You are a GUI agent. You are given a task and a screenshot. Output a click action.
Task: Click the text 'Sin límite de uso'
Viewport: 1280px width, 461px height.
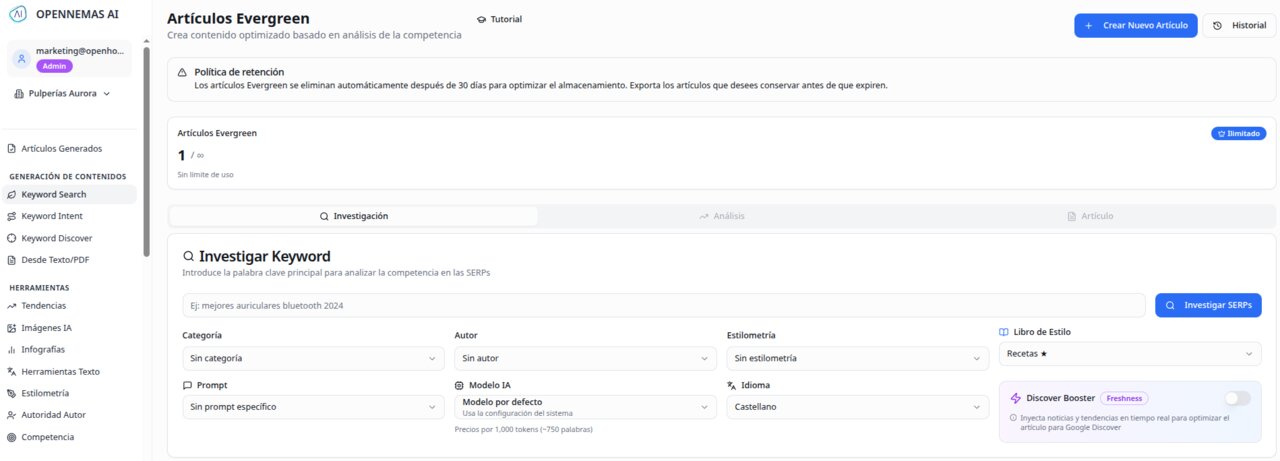click(x=206, y=174)
